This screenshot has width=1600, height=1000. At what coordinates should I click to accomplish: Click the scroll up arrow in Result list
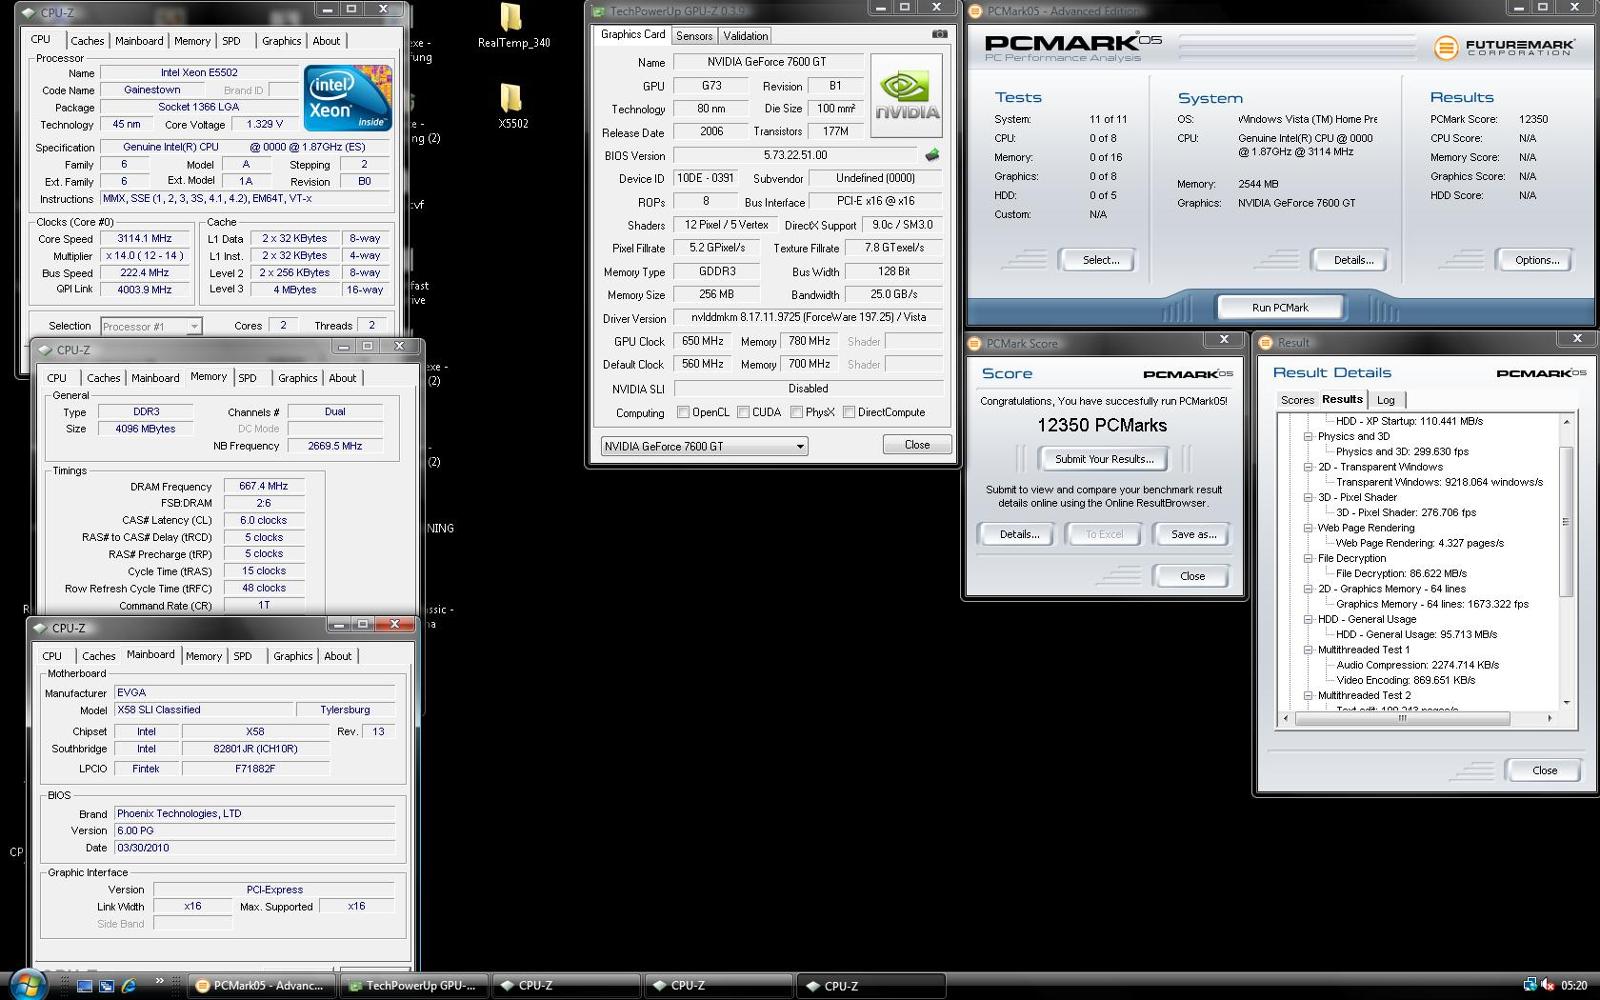[x=1566, y=421]
